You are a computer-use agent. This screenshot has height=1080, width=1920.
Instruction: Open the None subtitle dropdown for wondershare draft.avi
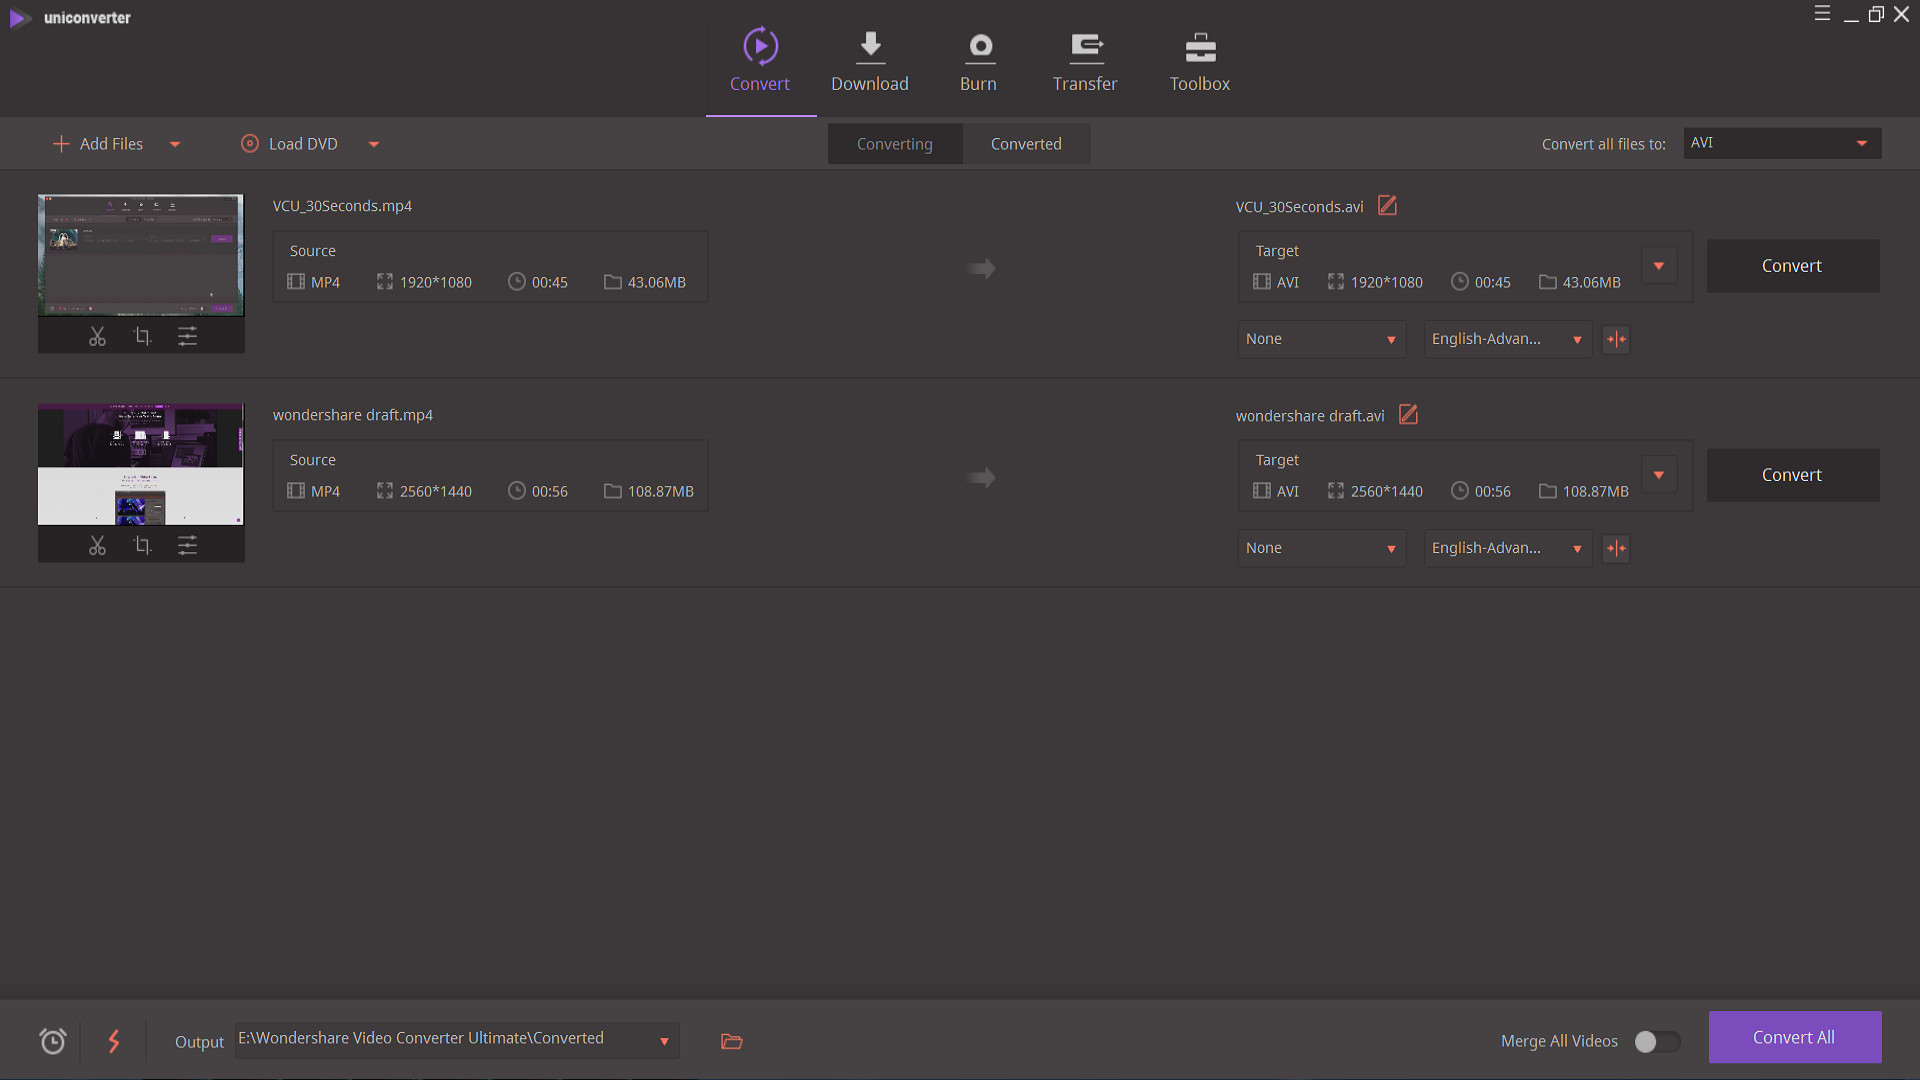1321,549
